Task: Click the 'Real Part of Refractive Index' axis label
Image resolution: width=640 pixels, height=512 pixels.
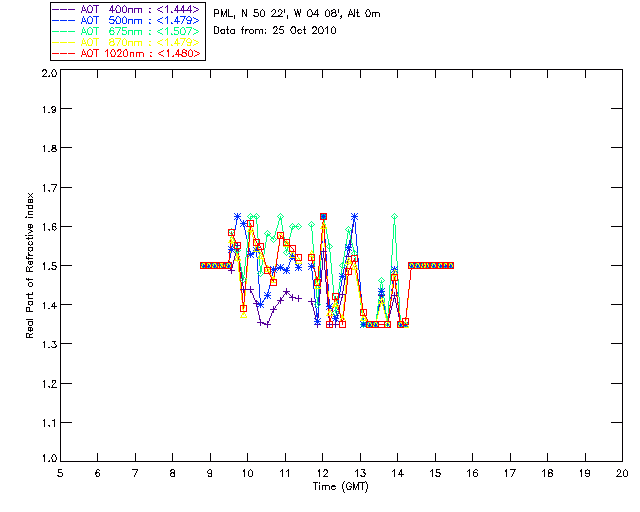Action: [29, 265]
